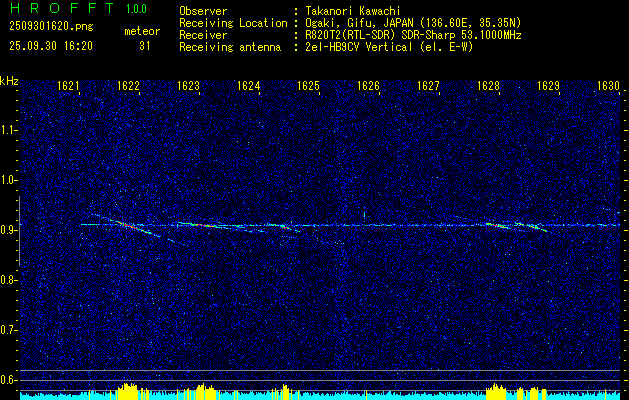The image size is (629, 400).
Task: Click the yellow power burst below 1622
Action: coord(128,391)
